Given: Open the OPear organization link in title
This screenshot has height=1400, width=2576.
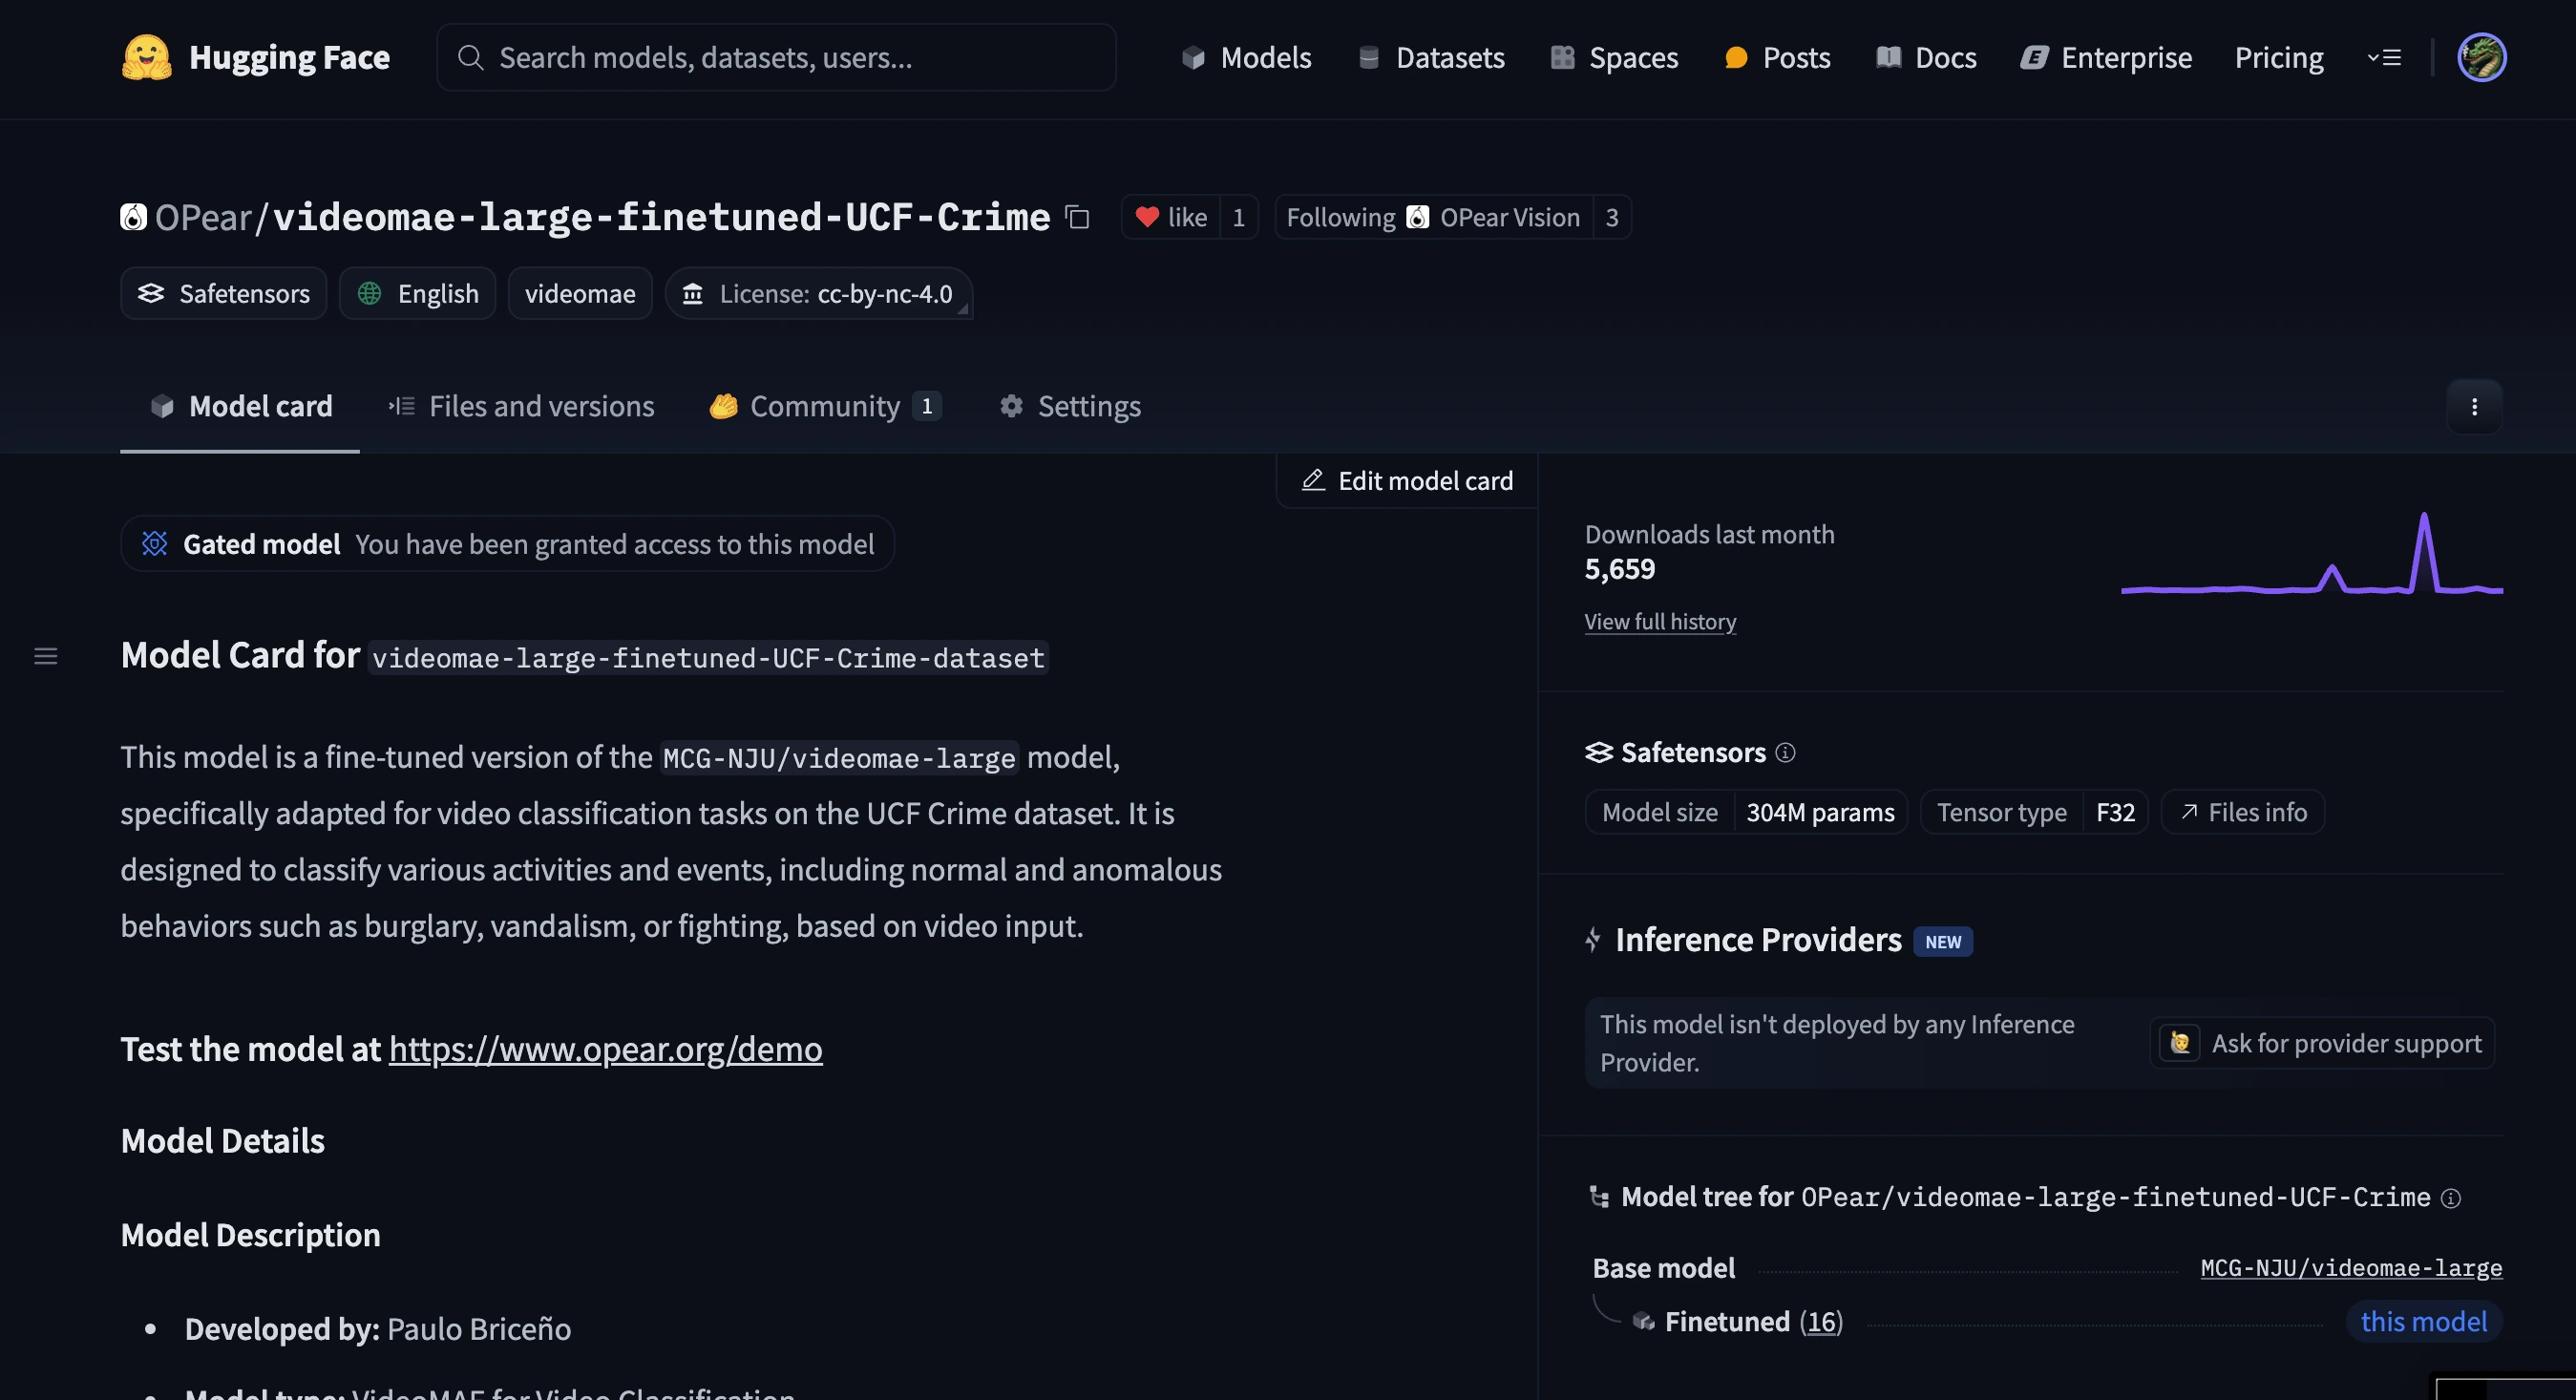Looking at the screenshot, I should pyautogui.click(x=203, y=217).
